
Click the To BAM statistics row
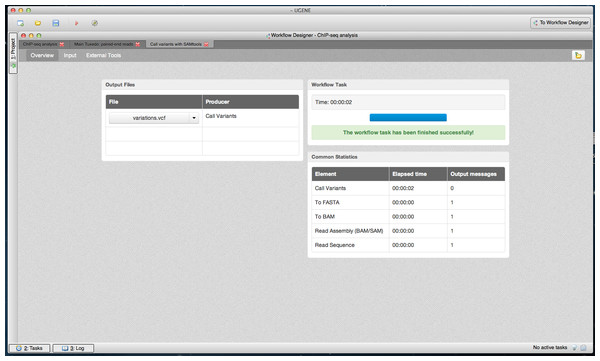tap(408, 217)
